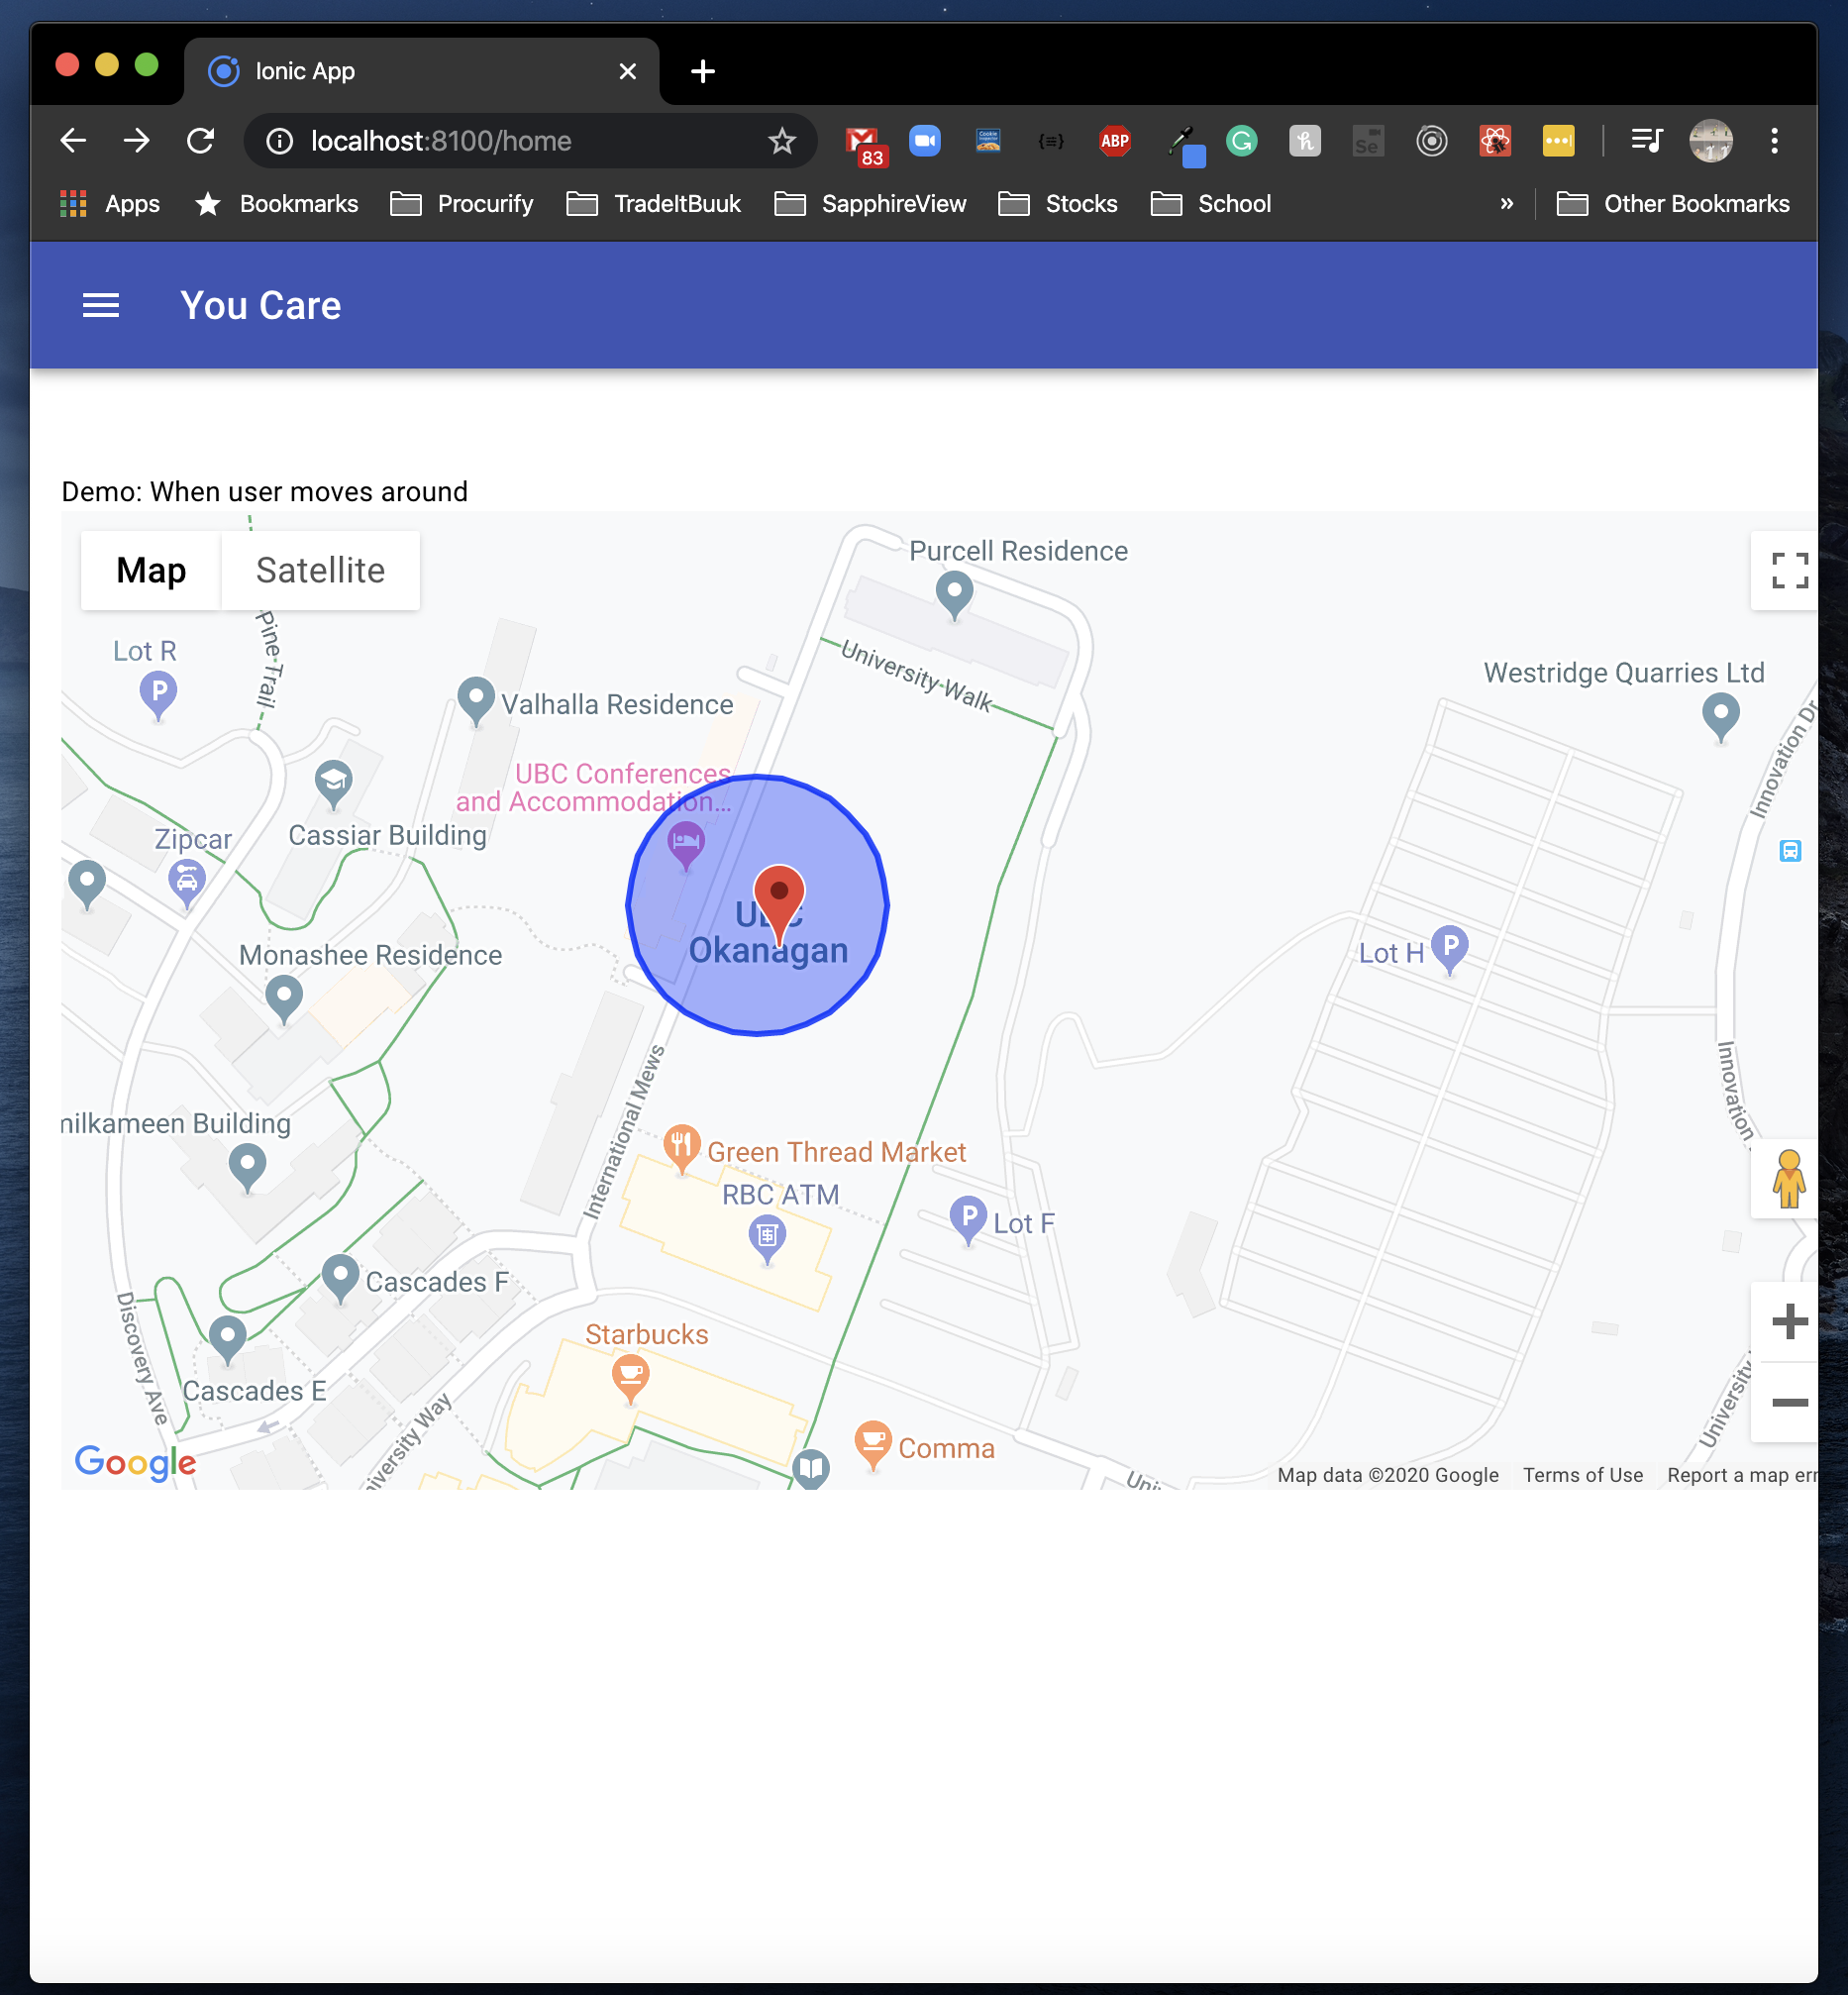The width and height of the screenshot is (1848, 1995).
Task: Zoom in on the map
Action: [1789, 1322]
